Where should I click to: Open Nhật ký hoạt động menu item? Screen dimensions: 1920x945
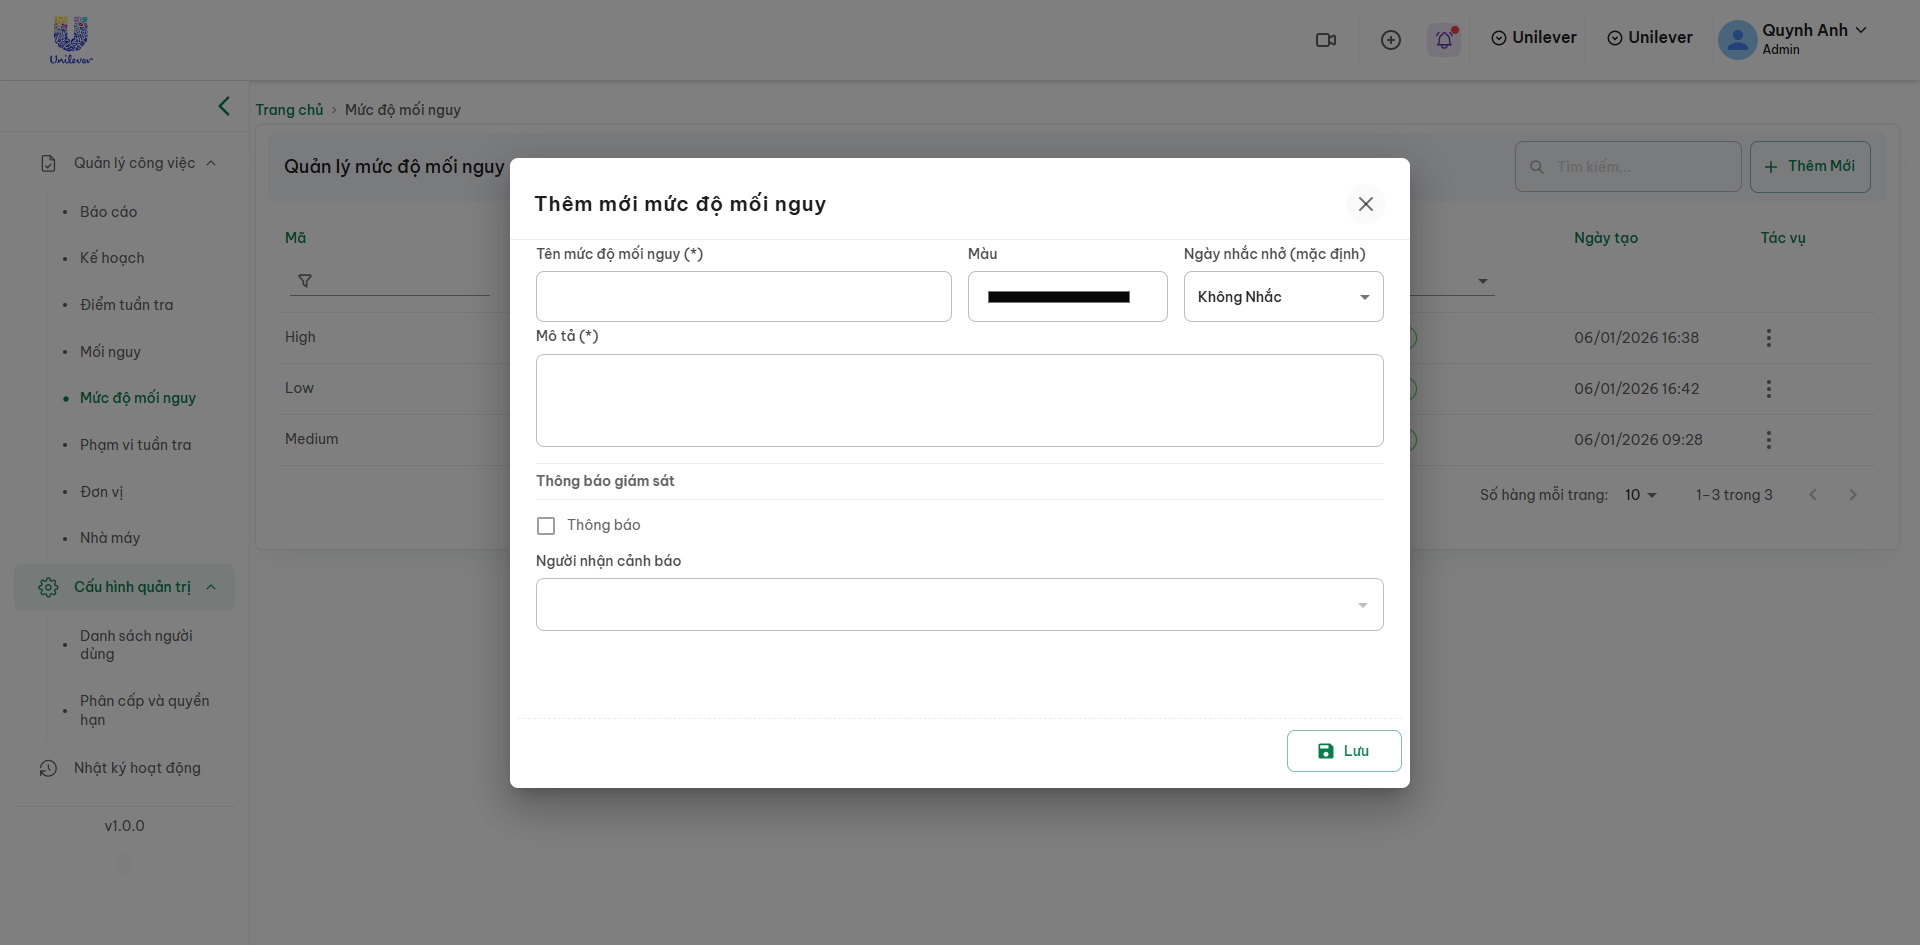(x=137, y=768)
